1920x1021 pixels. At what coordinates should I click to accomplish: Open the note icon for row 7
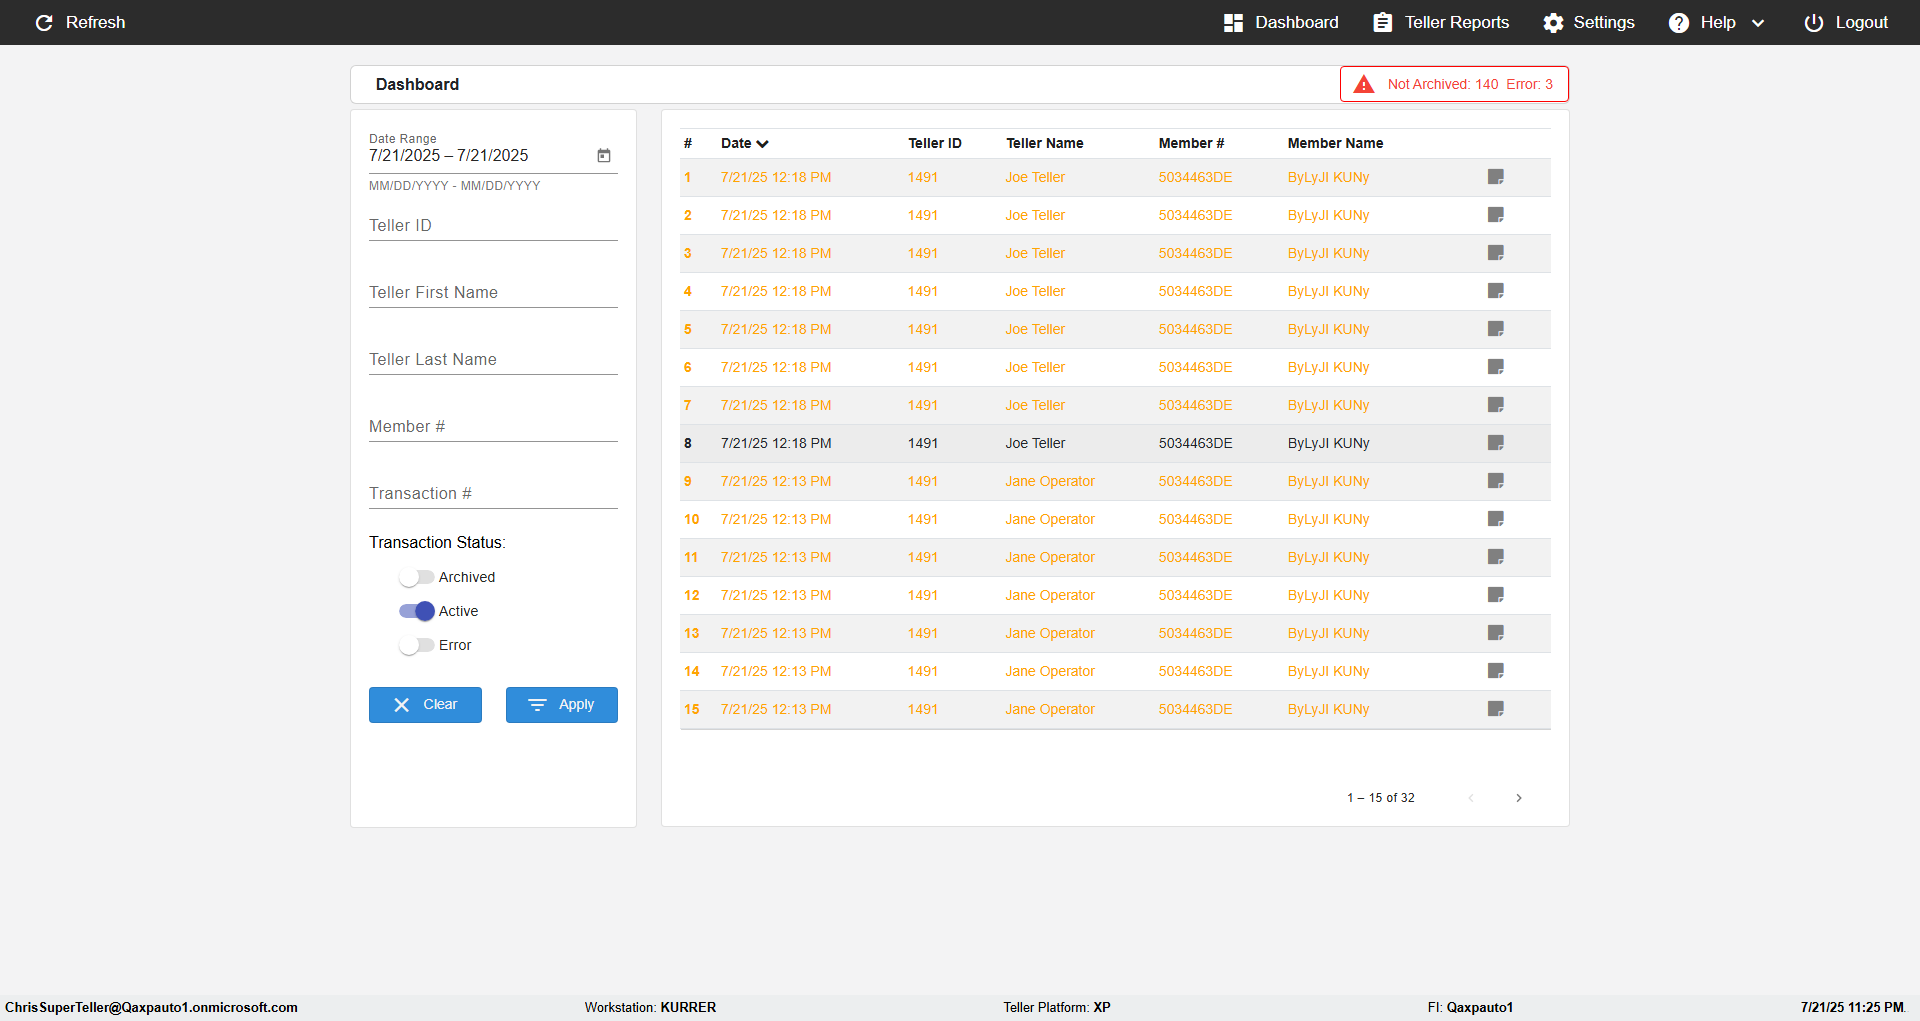click(x=1496, y=405)
